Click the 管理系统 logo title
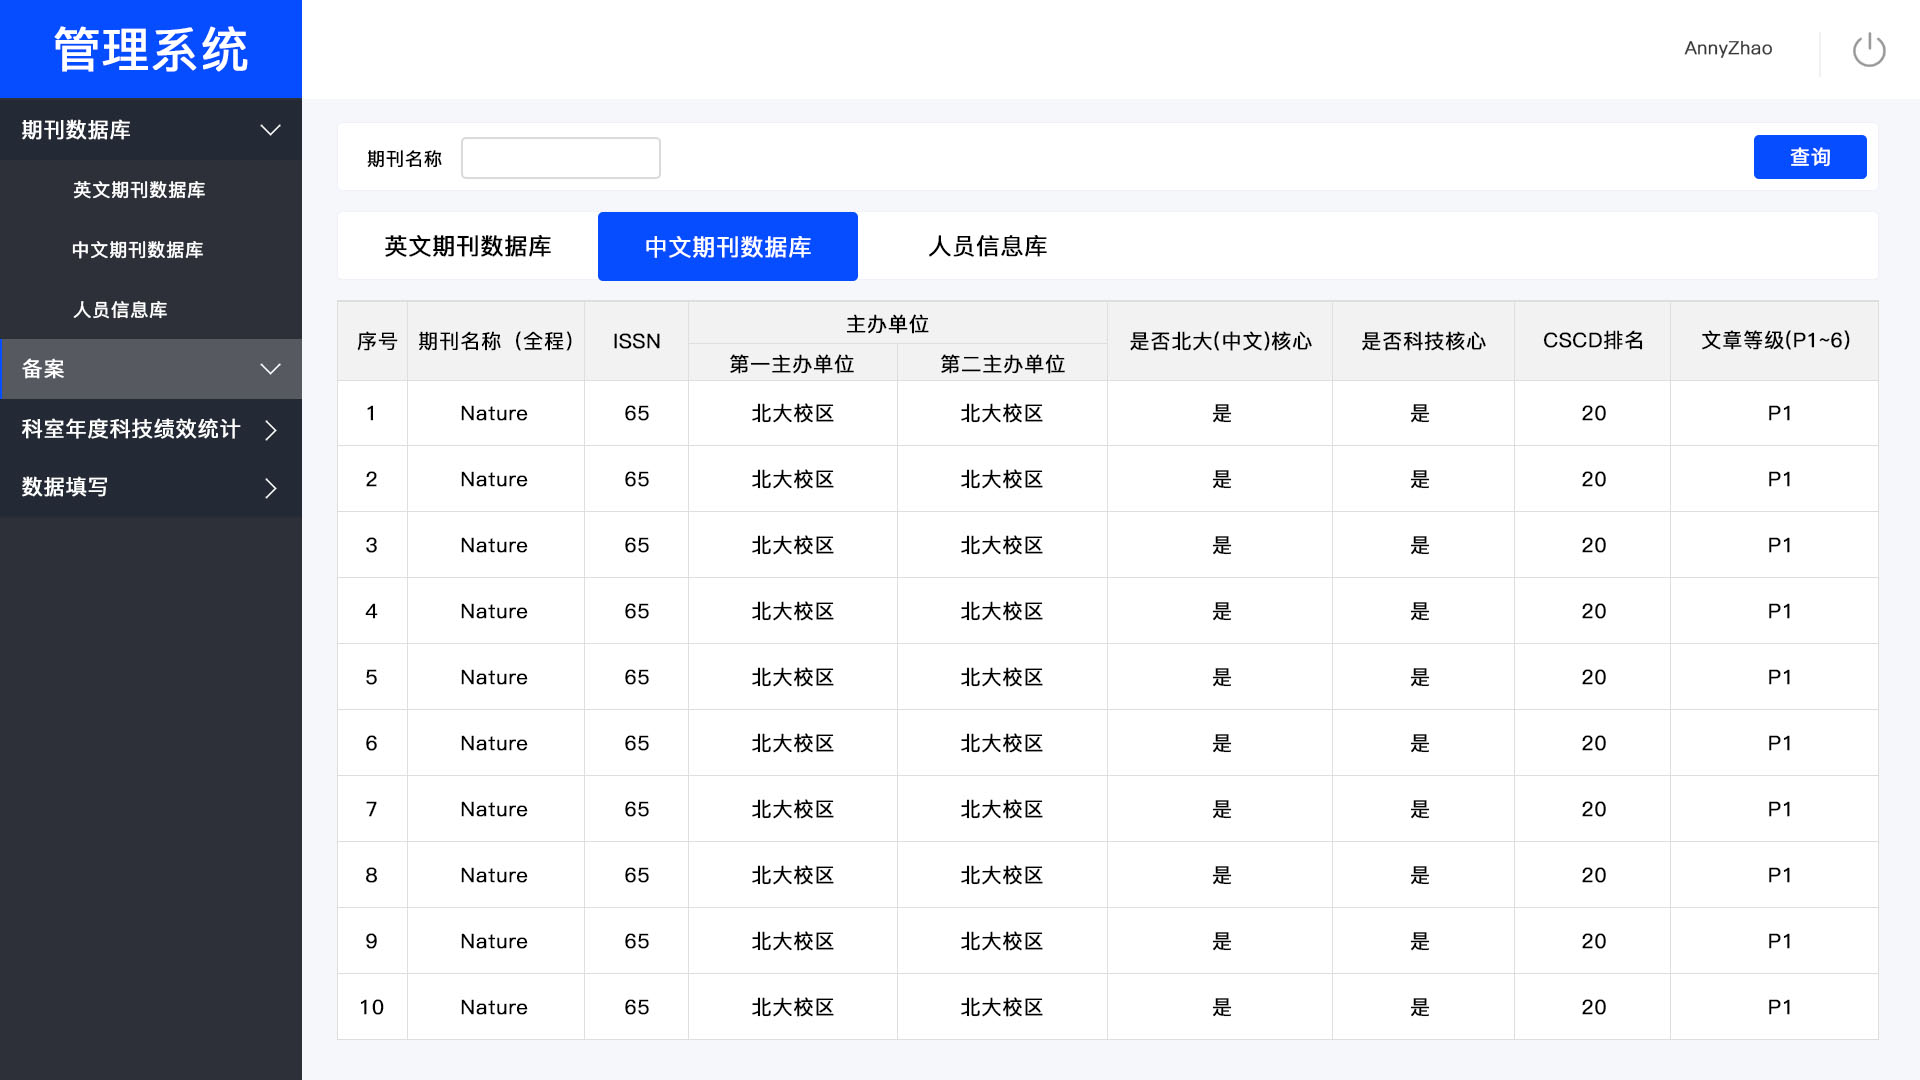Image resolution: width=1920 pixels, height=1080 pixels. [151, 49]
